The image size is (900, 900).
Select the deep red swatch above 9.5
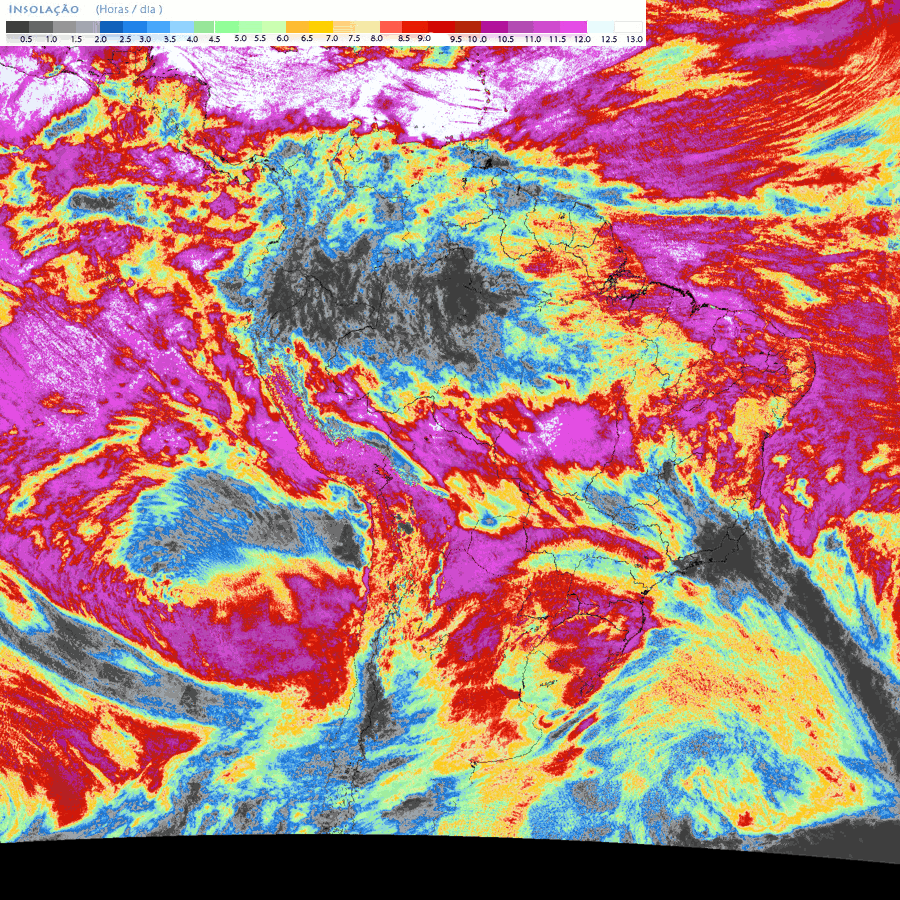[x=441, y=27]
